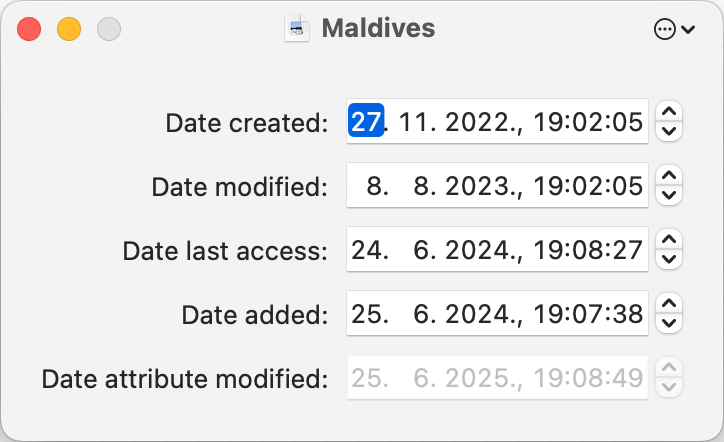
Task: Click the Maldives file proxy icon
Action: click(x=296, y=29)
